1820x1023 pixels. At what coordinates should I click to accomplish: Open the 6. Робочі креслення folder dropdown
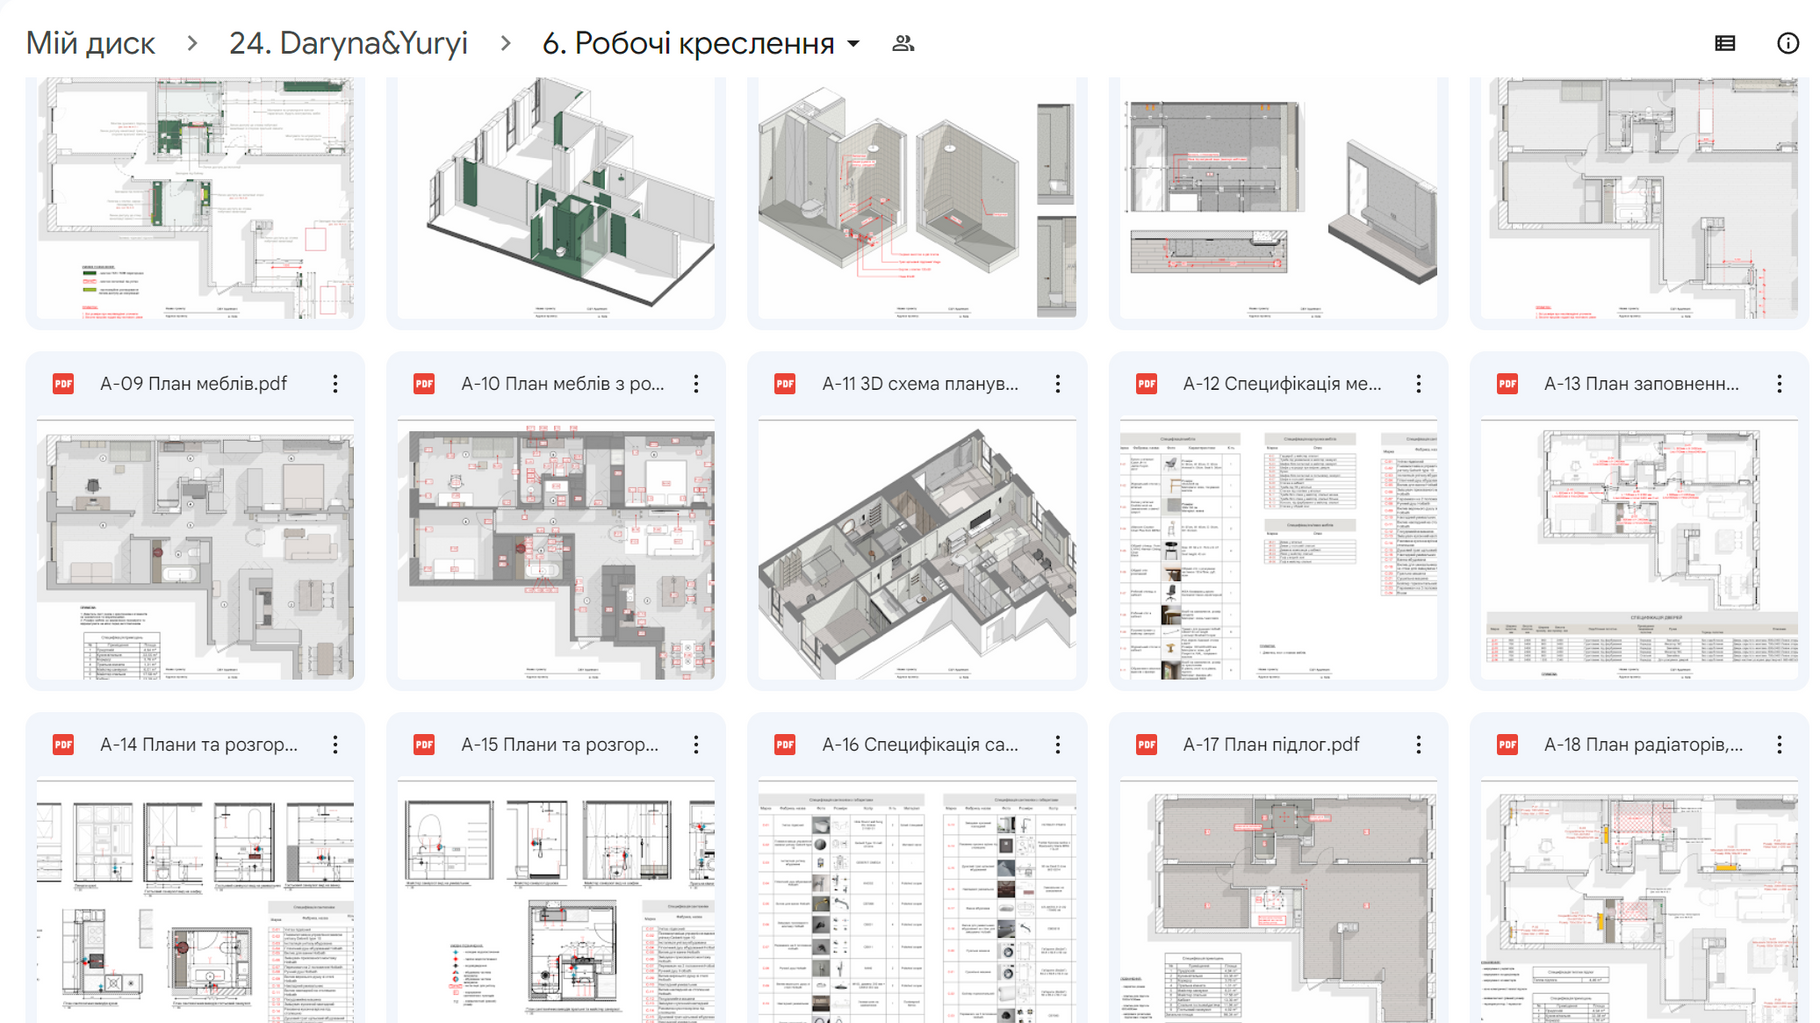coord(854,44)
